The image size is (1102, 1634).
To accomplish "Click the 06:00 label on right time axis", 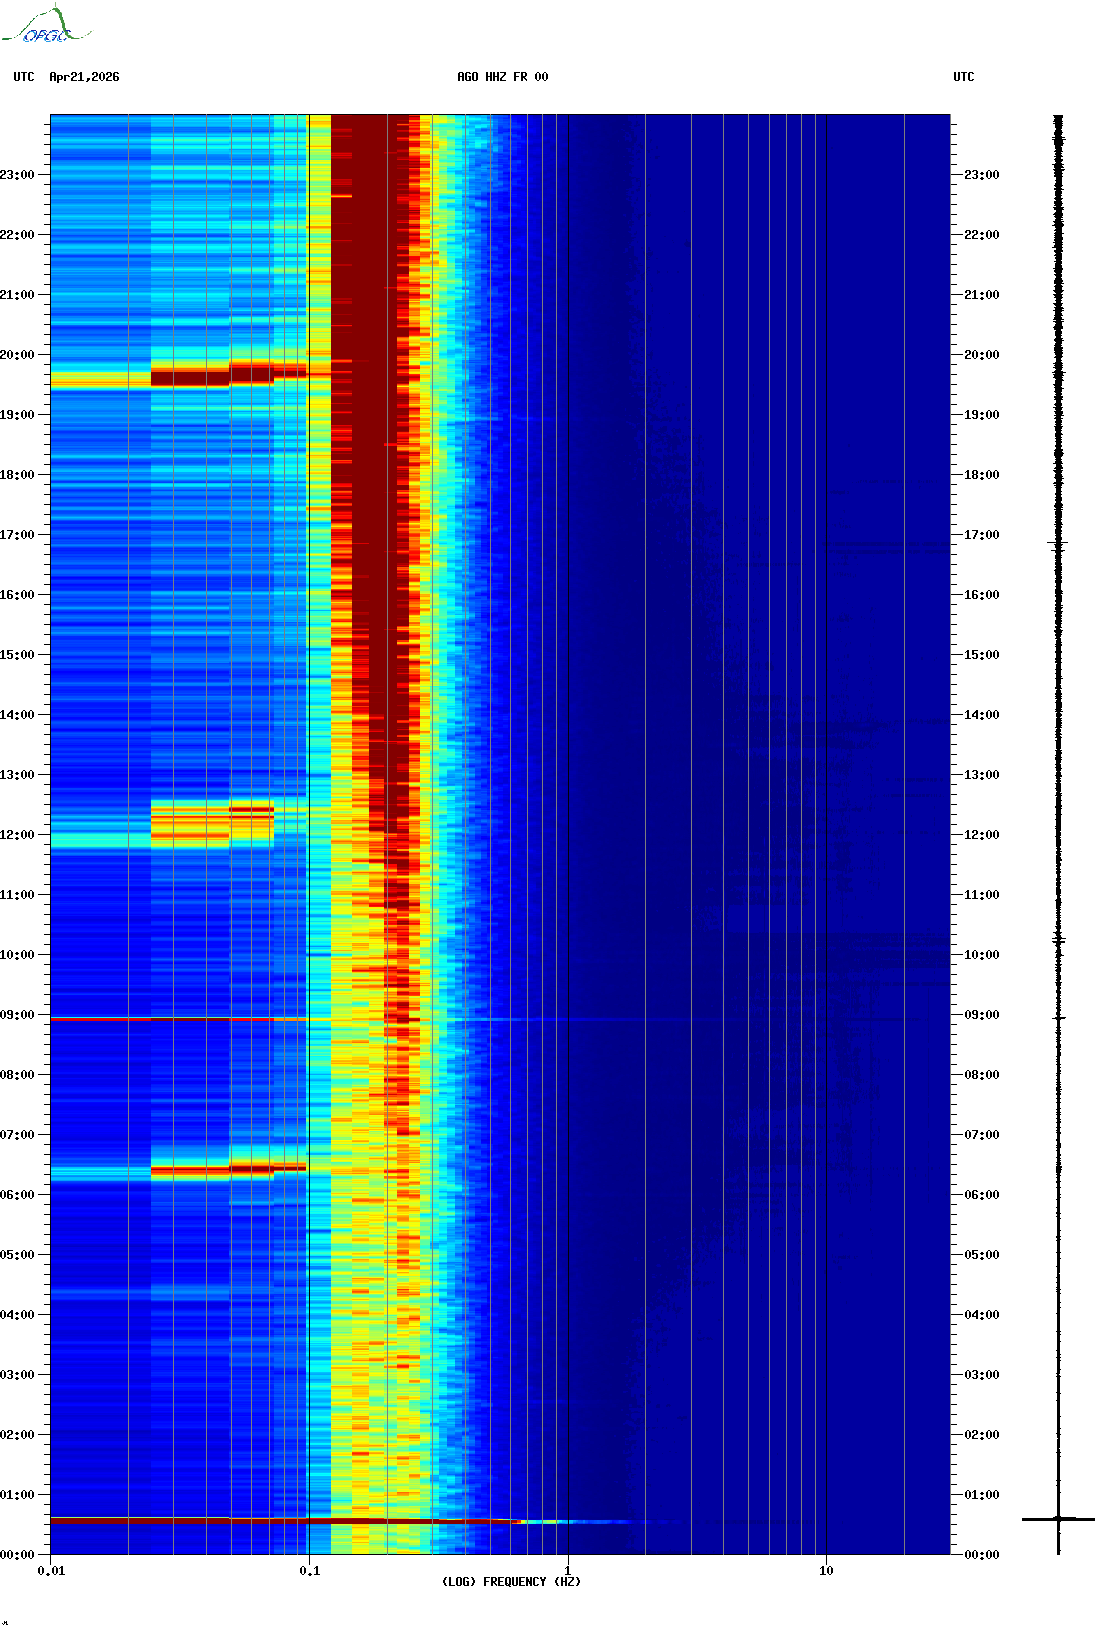I will [x=981, y=1195].
